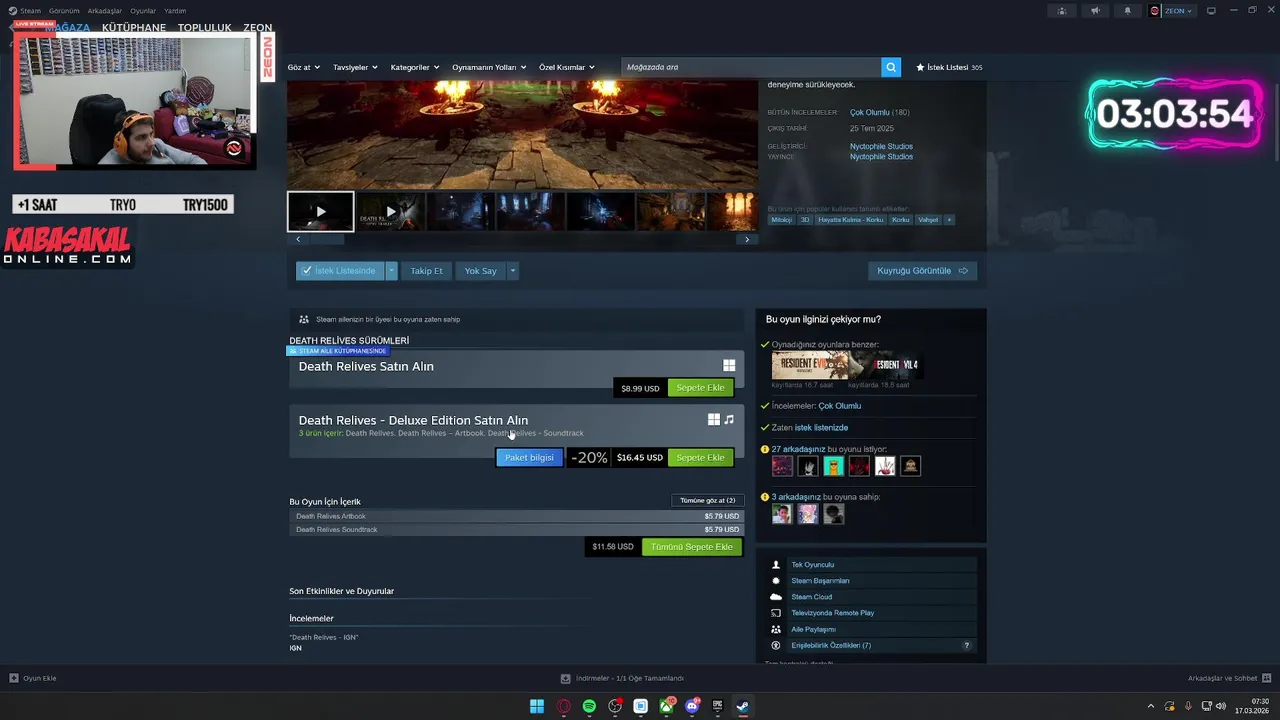Switch to KÜTÜPHANE tab

[x=134, y=28]
